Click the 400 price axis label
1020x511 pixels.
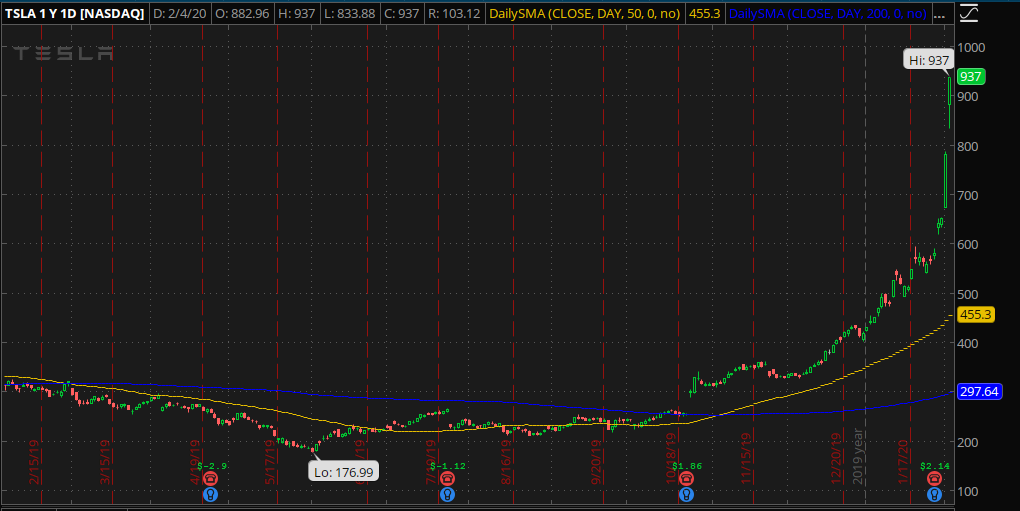tap(968, 343)
